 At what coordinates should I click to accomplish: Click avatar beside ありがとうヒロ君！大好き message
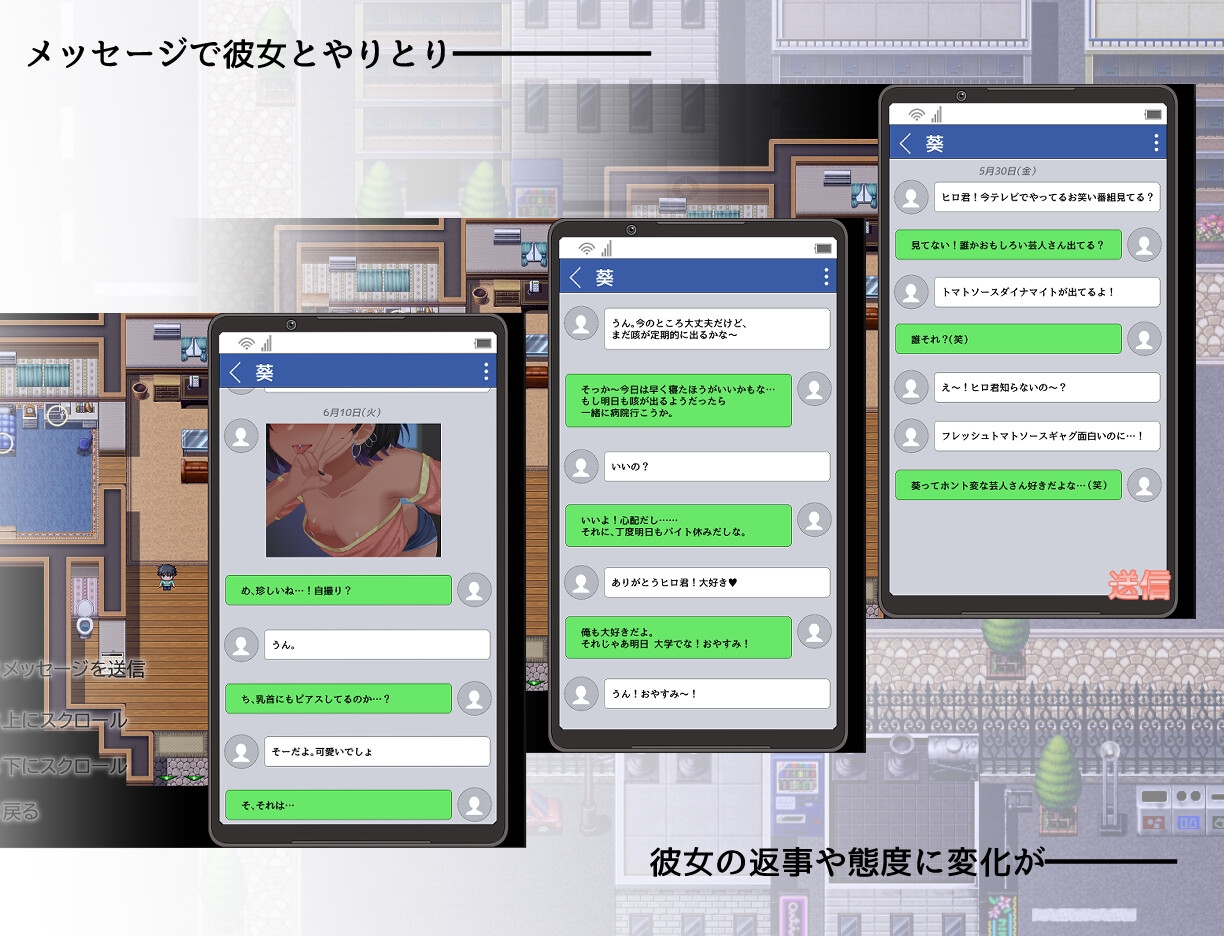(581, 582)
